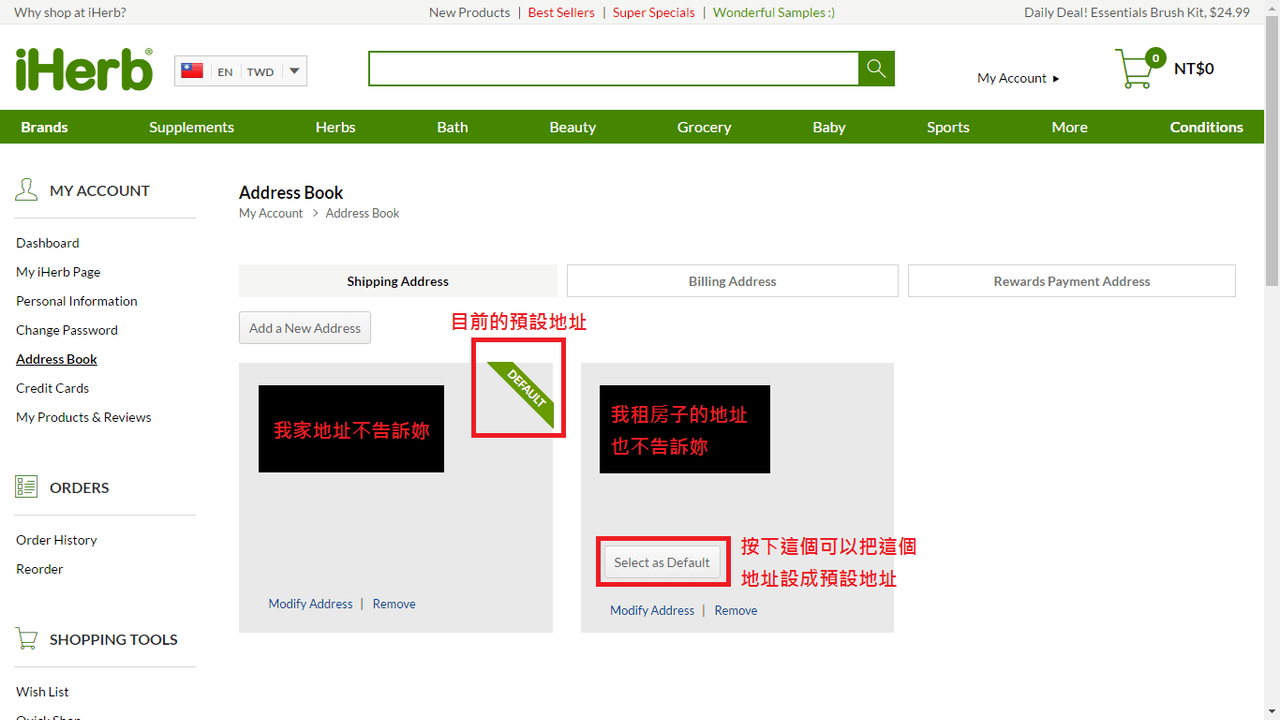
Task: Open the Rewards Payment Address tab
Action: click(x=1072, y=281)
